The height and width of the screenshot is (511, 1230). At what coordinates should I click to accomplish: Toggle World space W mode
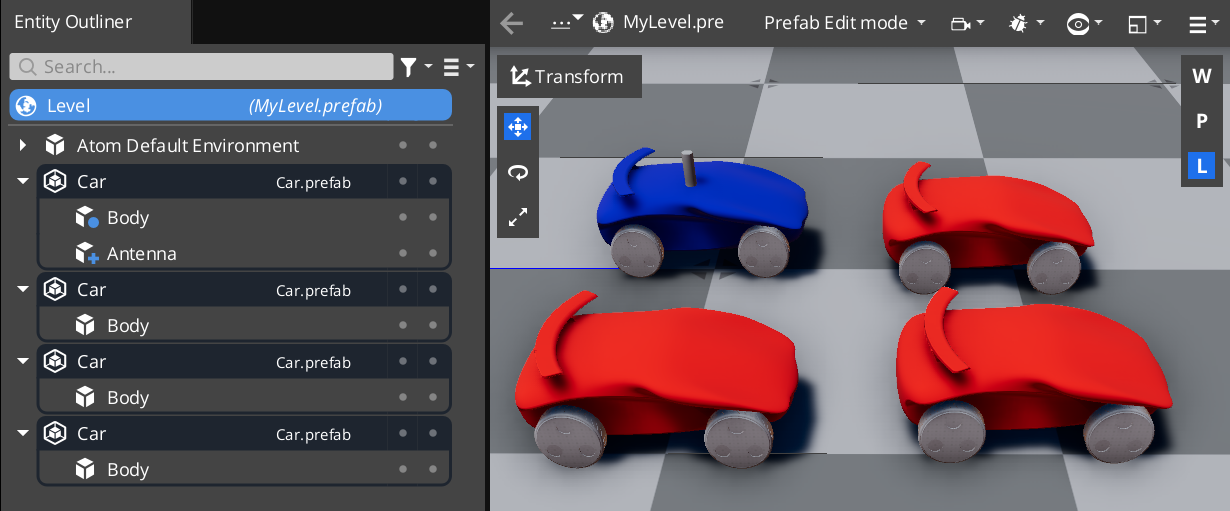pos(1201,76)
